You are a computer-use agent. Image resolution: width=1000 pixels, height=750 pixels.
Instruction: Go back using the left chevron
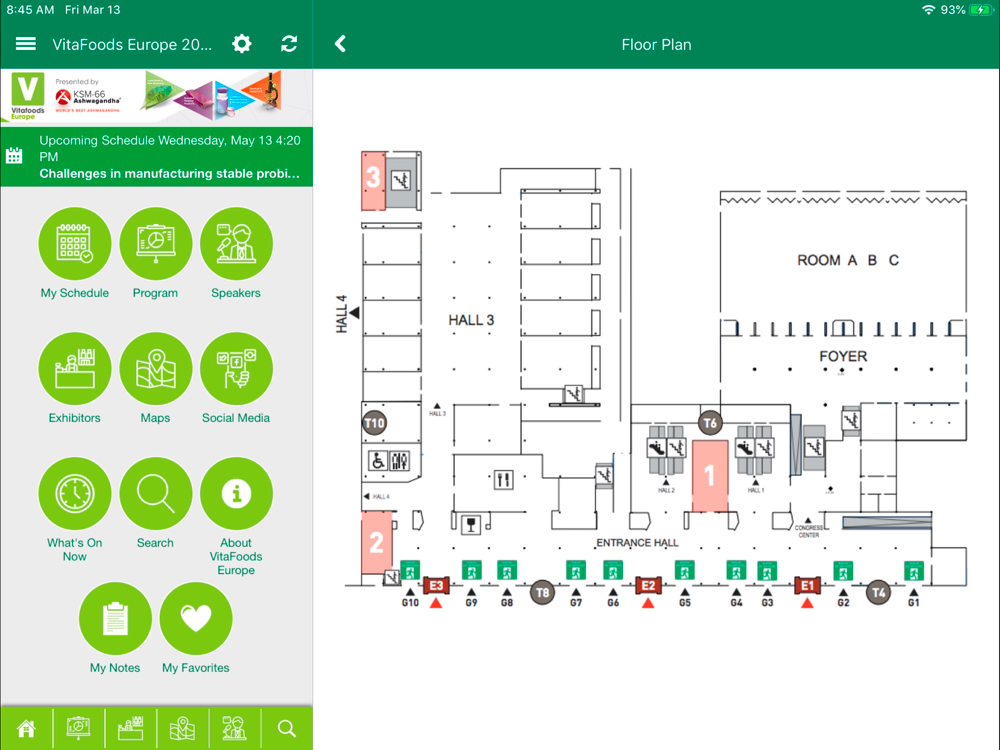click(340, 44)
